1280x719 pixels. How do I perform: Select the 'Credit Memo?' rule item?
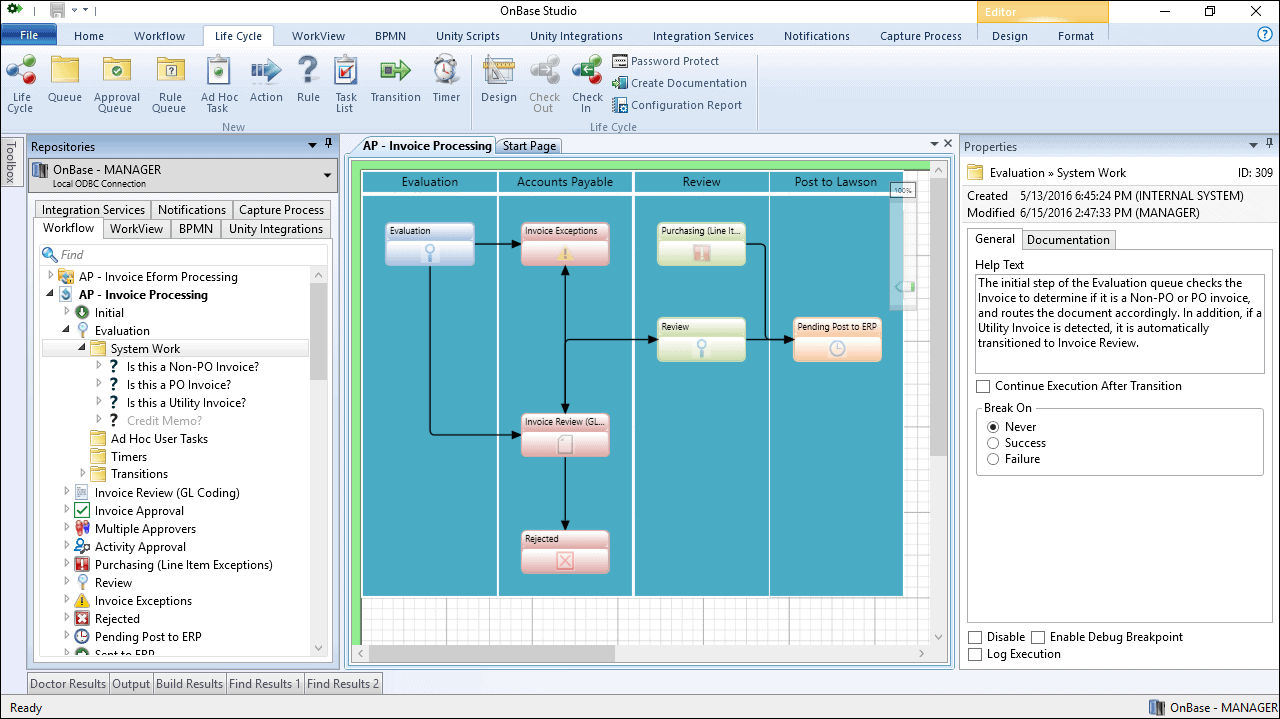point(164,420)
